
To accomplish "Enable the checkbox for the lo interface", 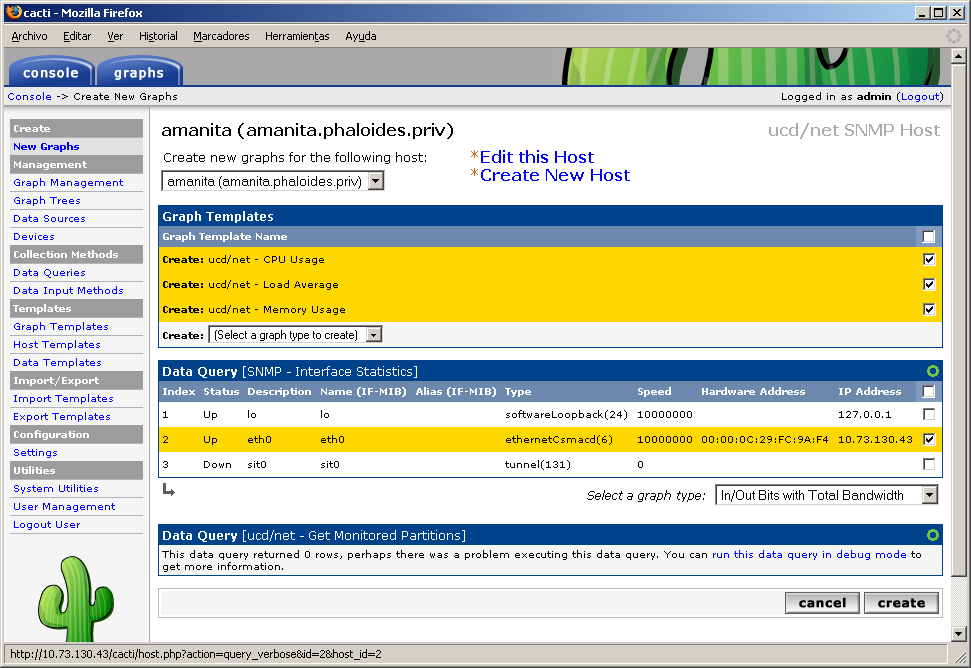I will [x=929, y=414].
